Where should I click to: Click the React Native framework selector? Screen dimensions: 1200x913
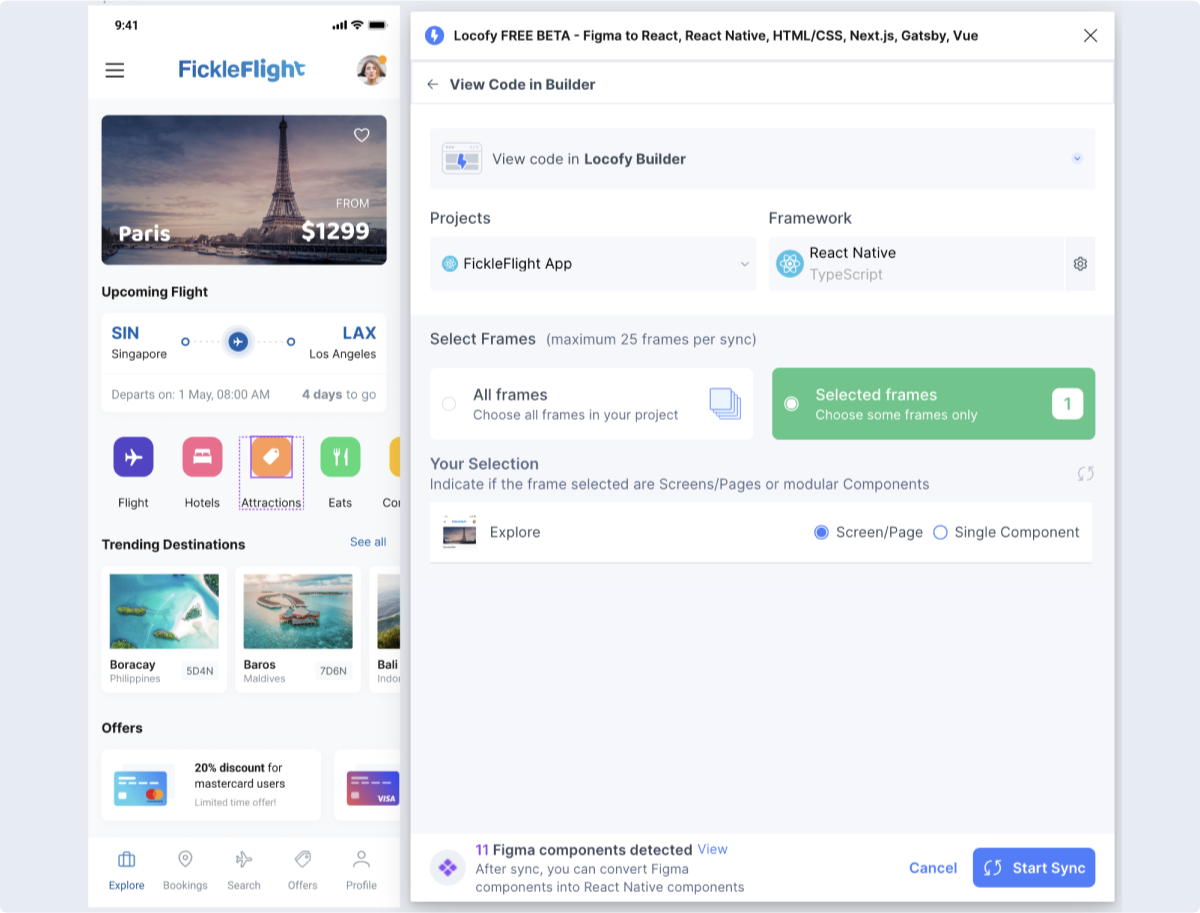coord(916,264)
